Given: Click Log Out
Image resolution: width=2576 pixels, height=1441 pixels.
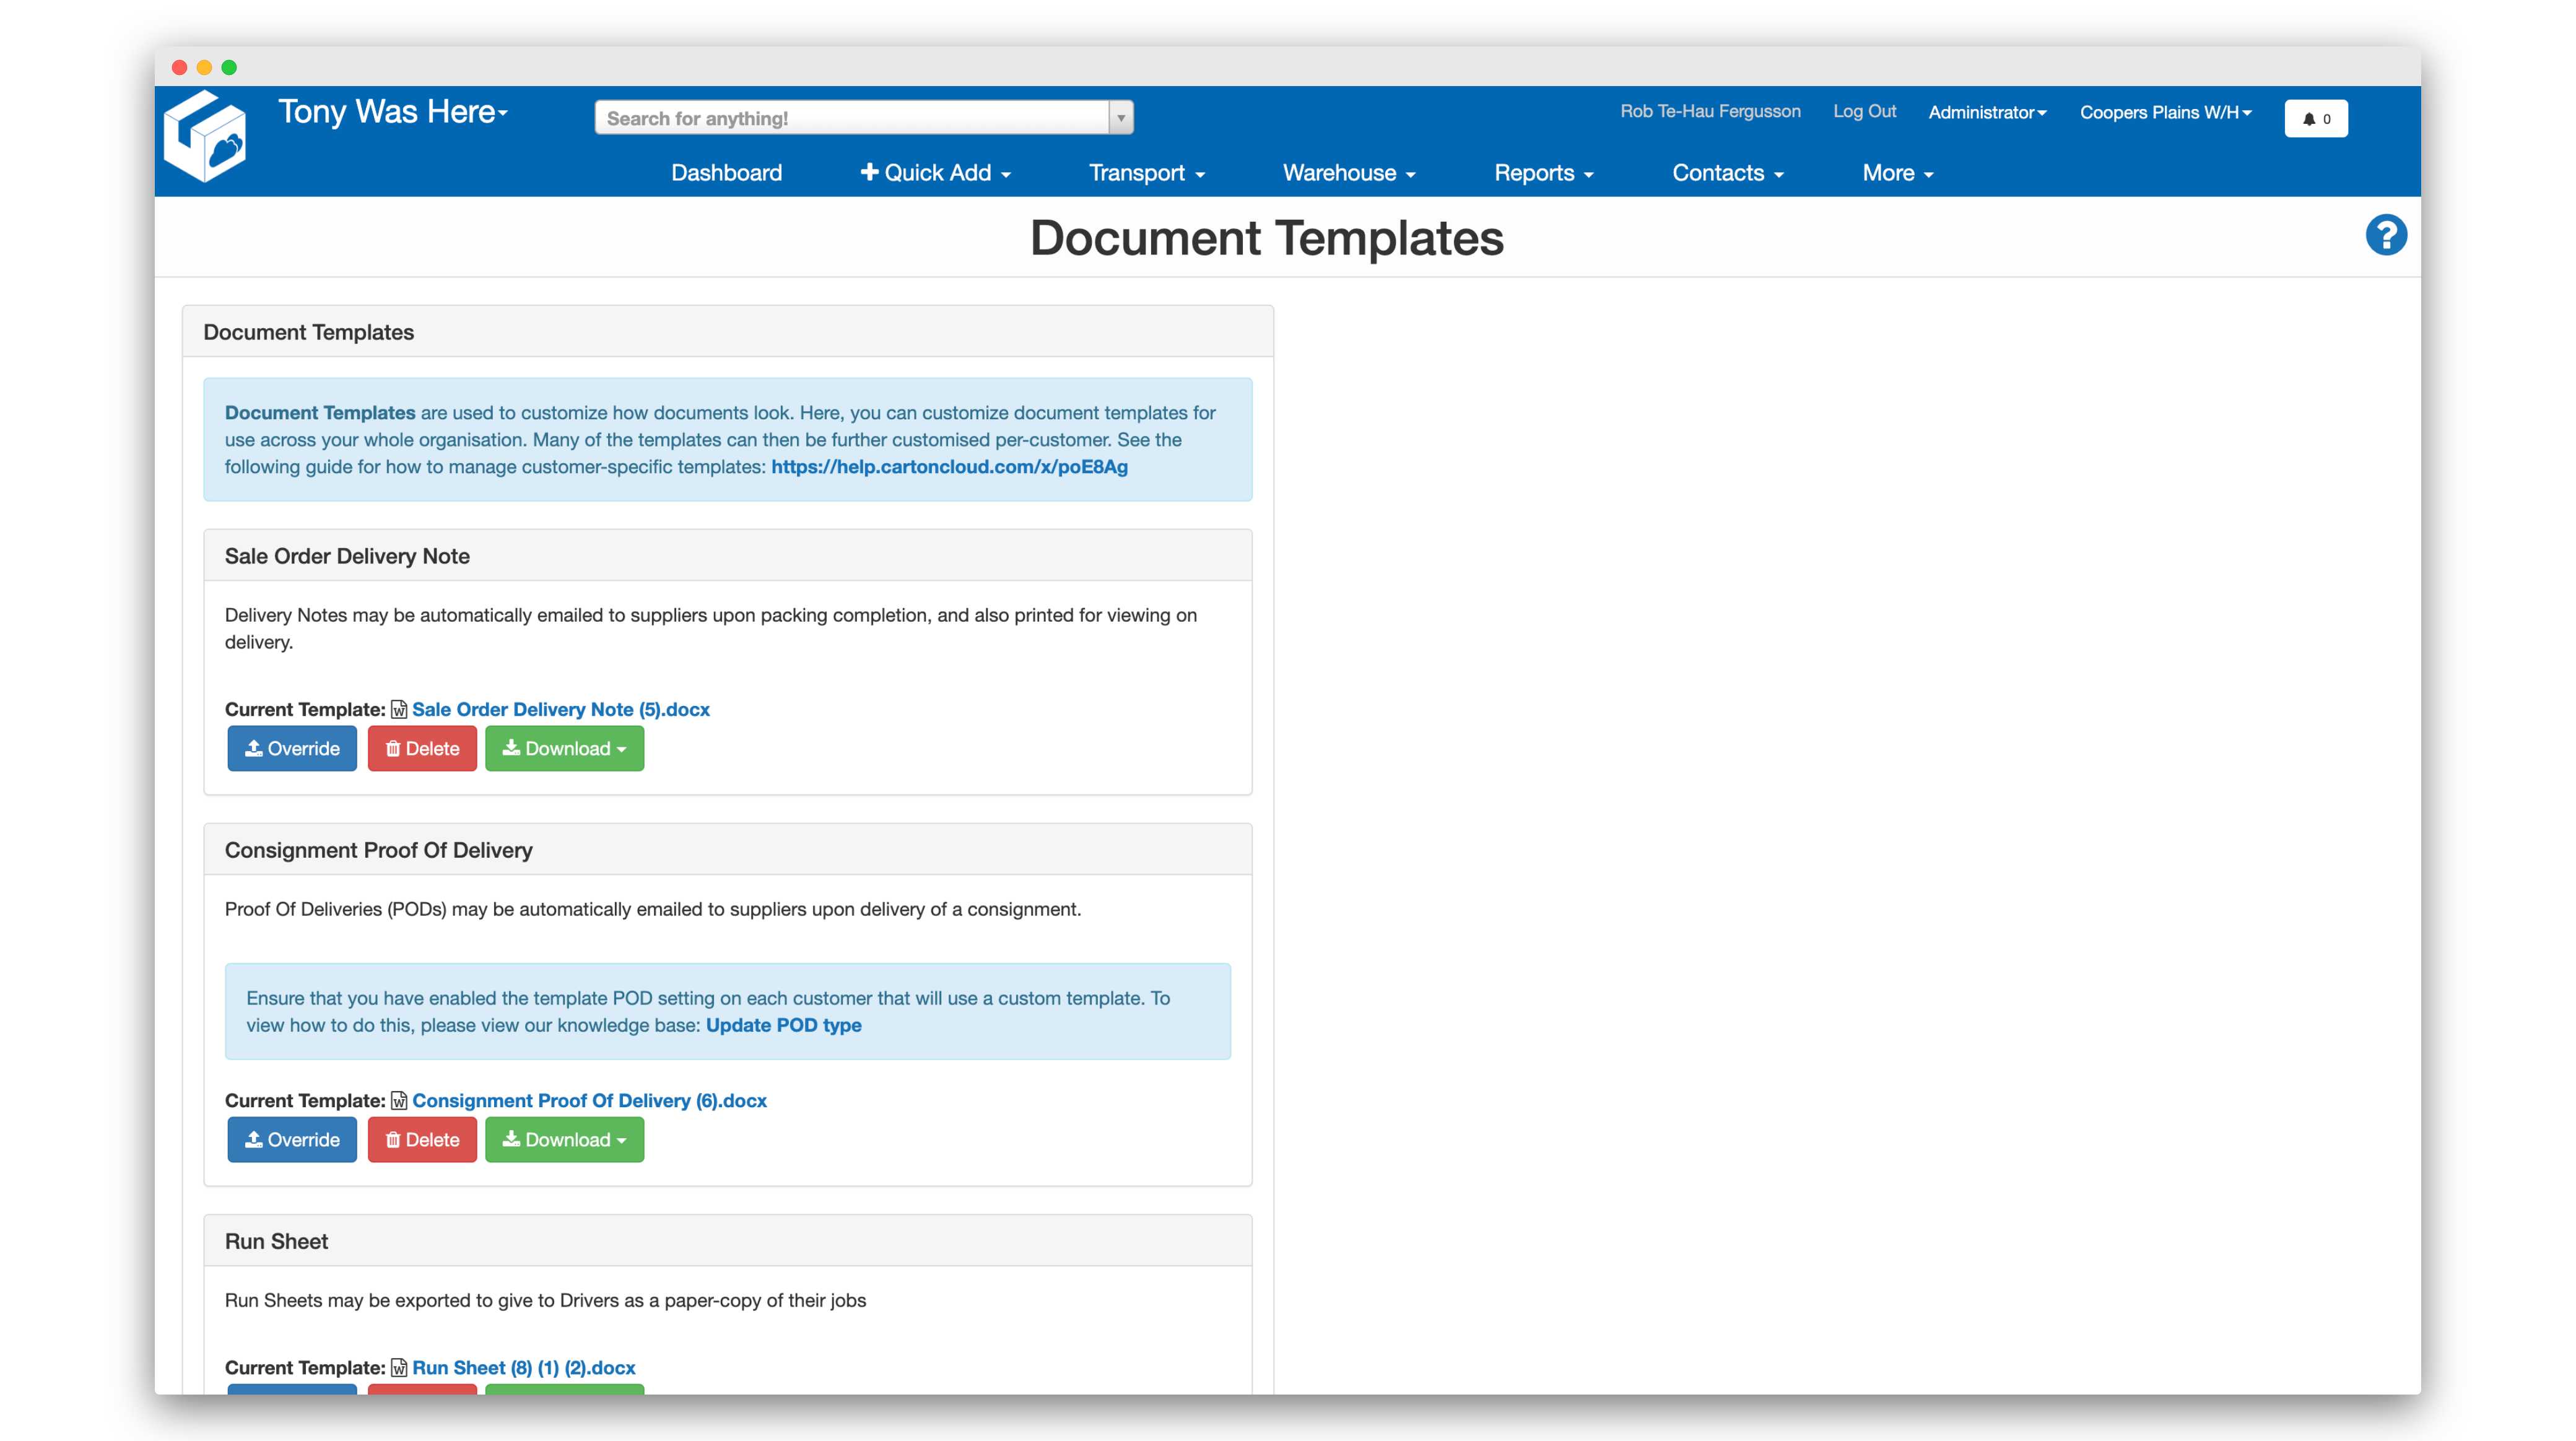Looking at the screenshot, I should (1864, 112).
